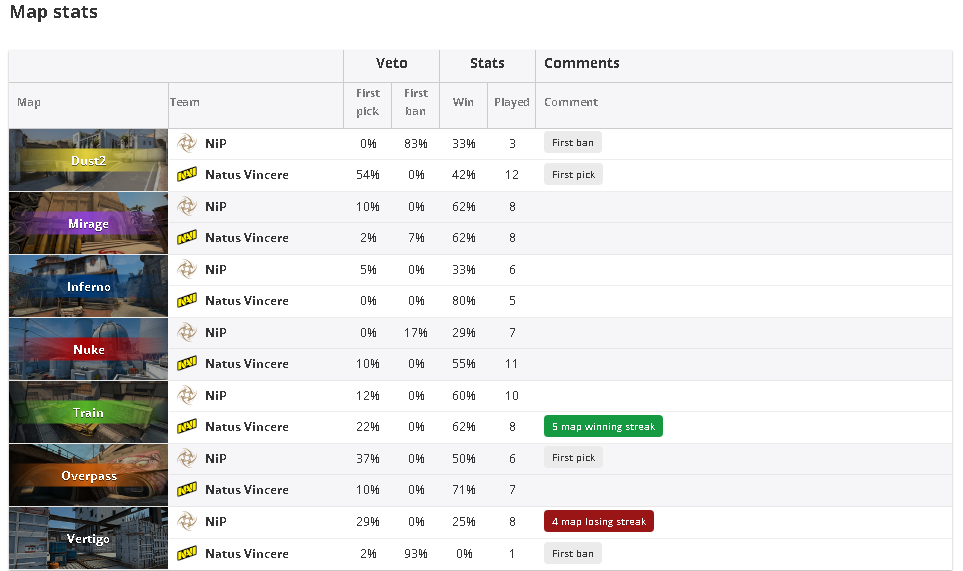Click the Natus Vincere logo in the Vertigo row
The height and width of the screenshot is (571, 963).
point(187,553)
